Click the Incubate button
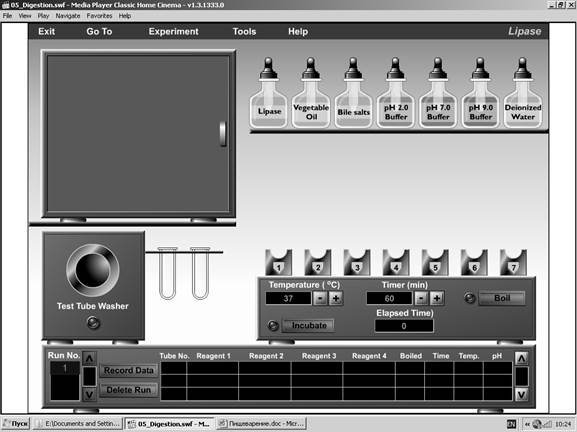The width and height of the screenshot is (577, 432). pyautogui.click(x=309, y=326)
